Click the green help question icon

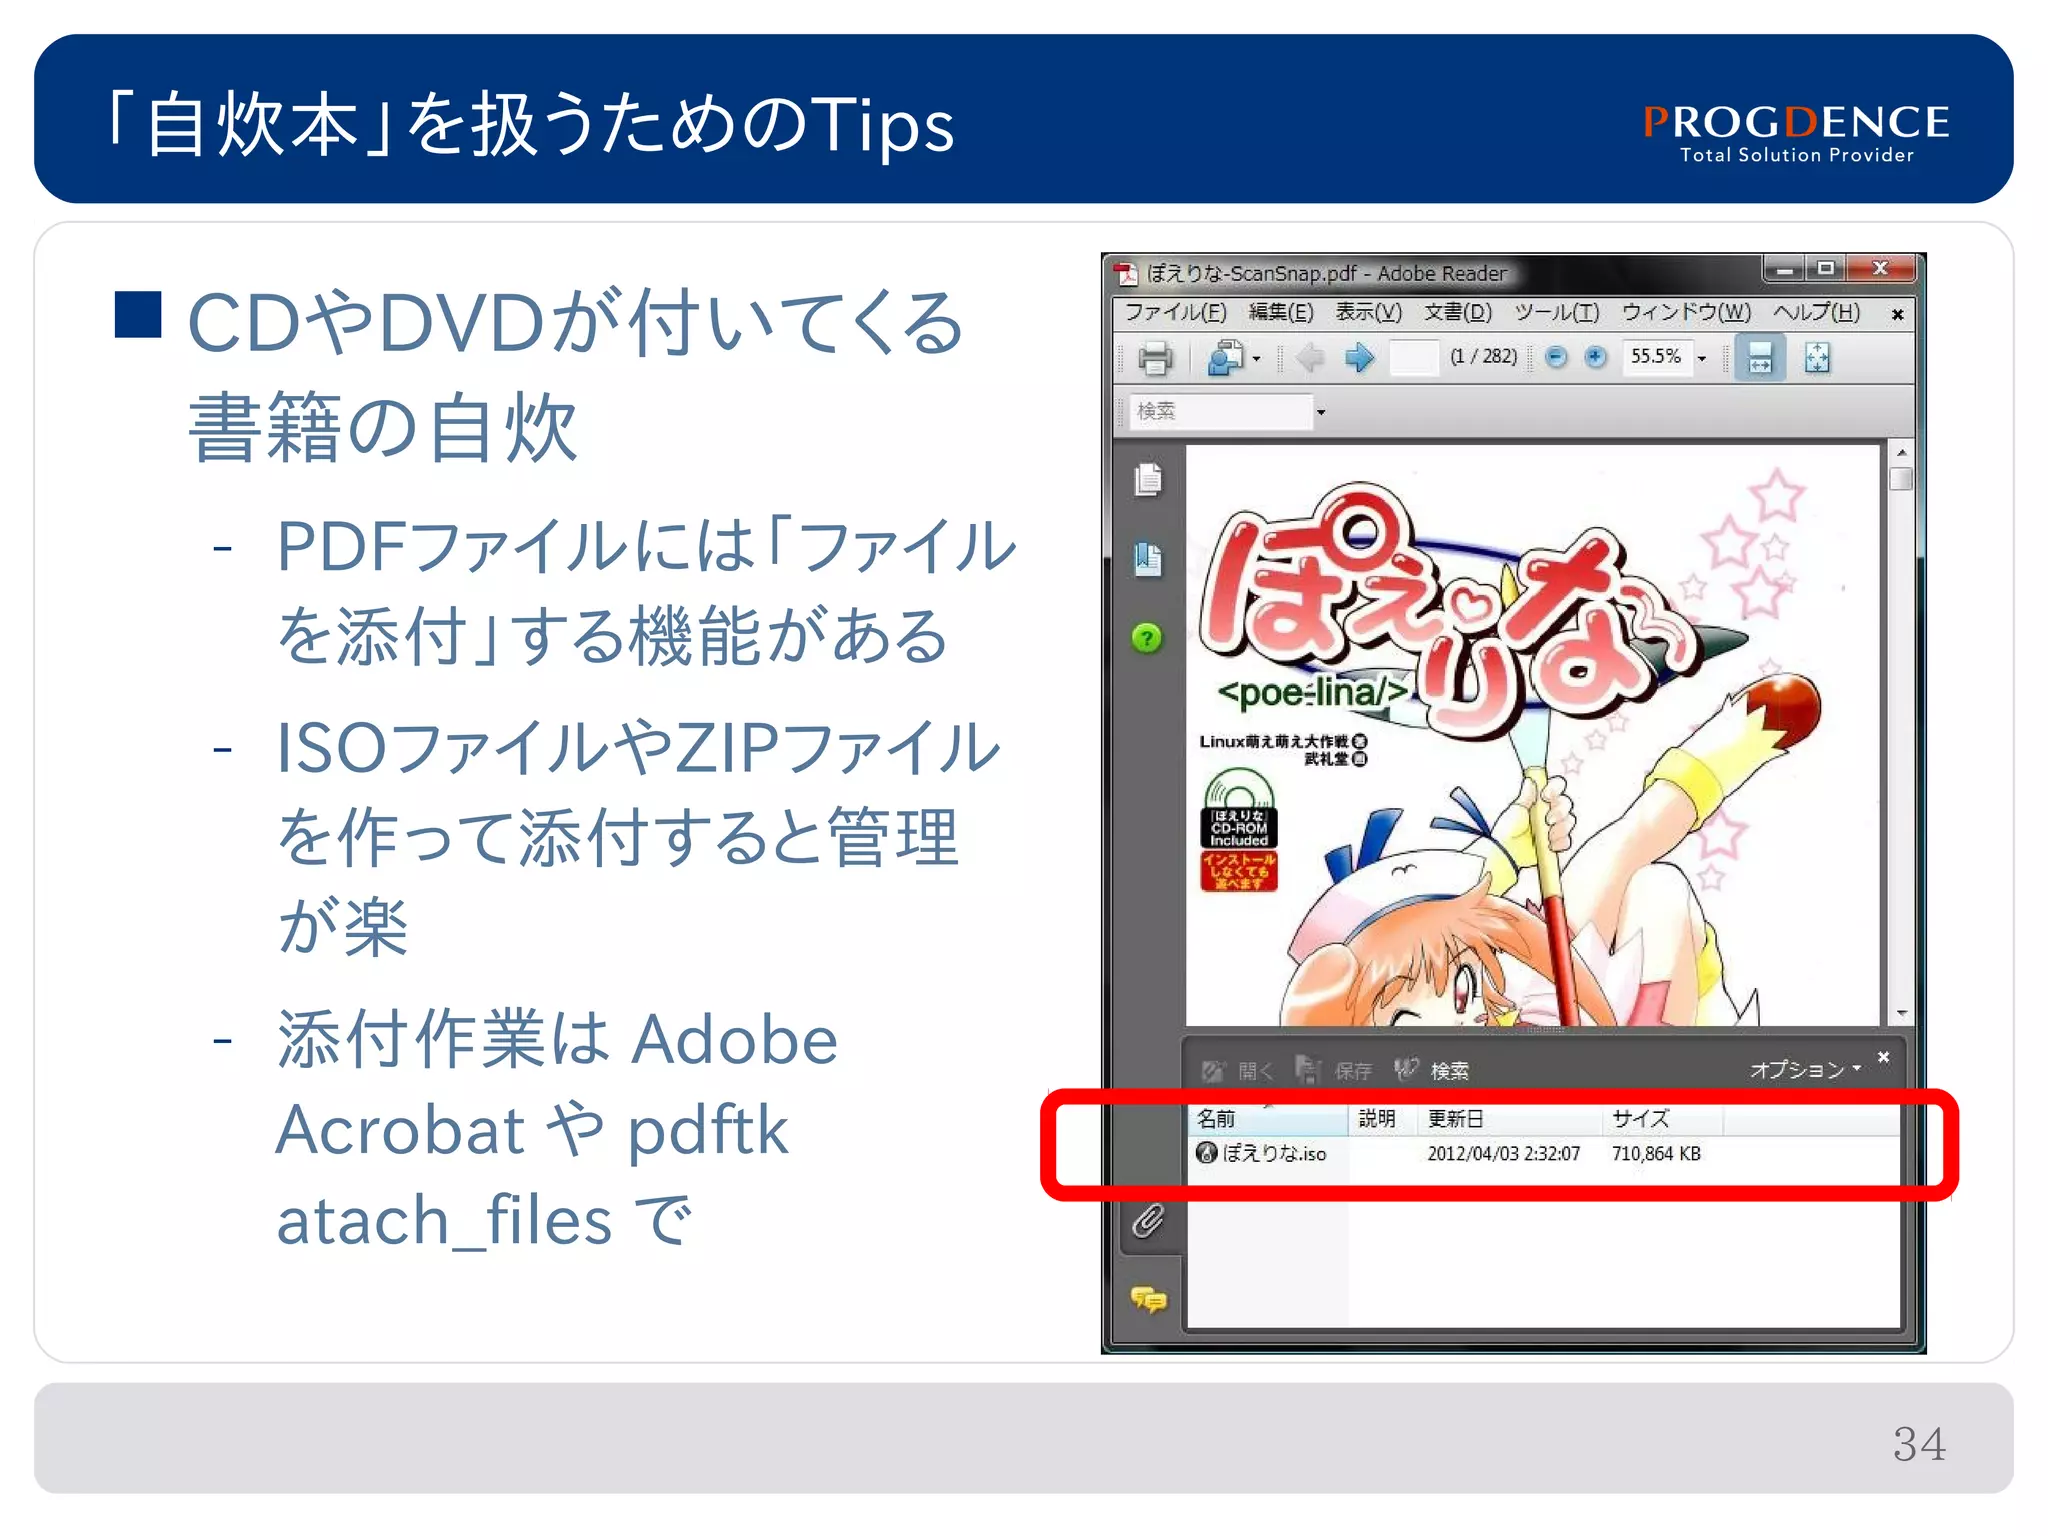(x=1147, y=637)
